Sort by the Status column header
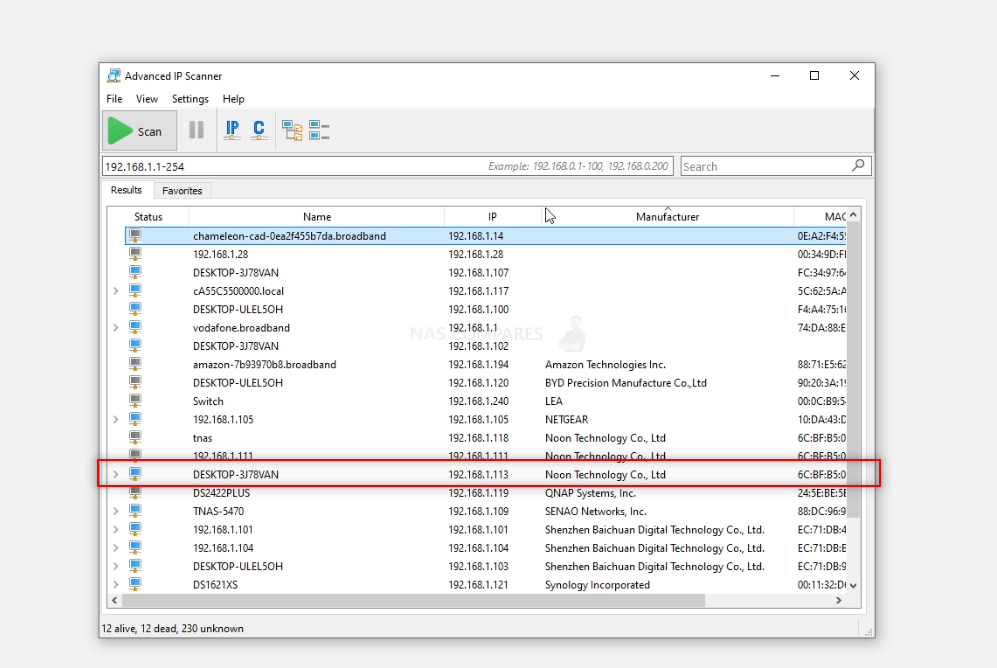997x668 pixels. click(x=148, y=217)
